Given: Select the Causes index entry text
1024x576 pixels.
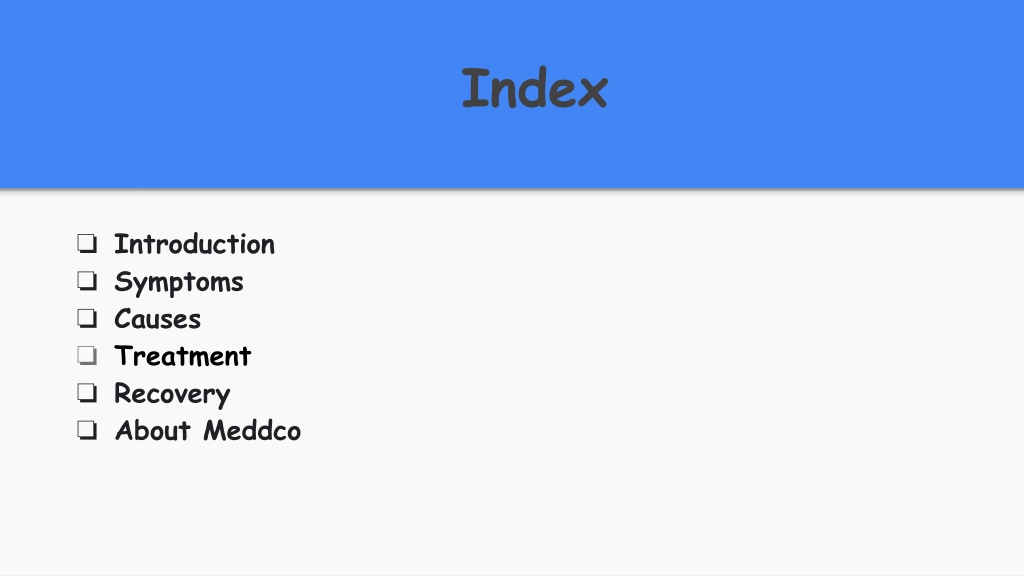Looking at the screenshot, I should [x=157, y=319].
